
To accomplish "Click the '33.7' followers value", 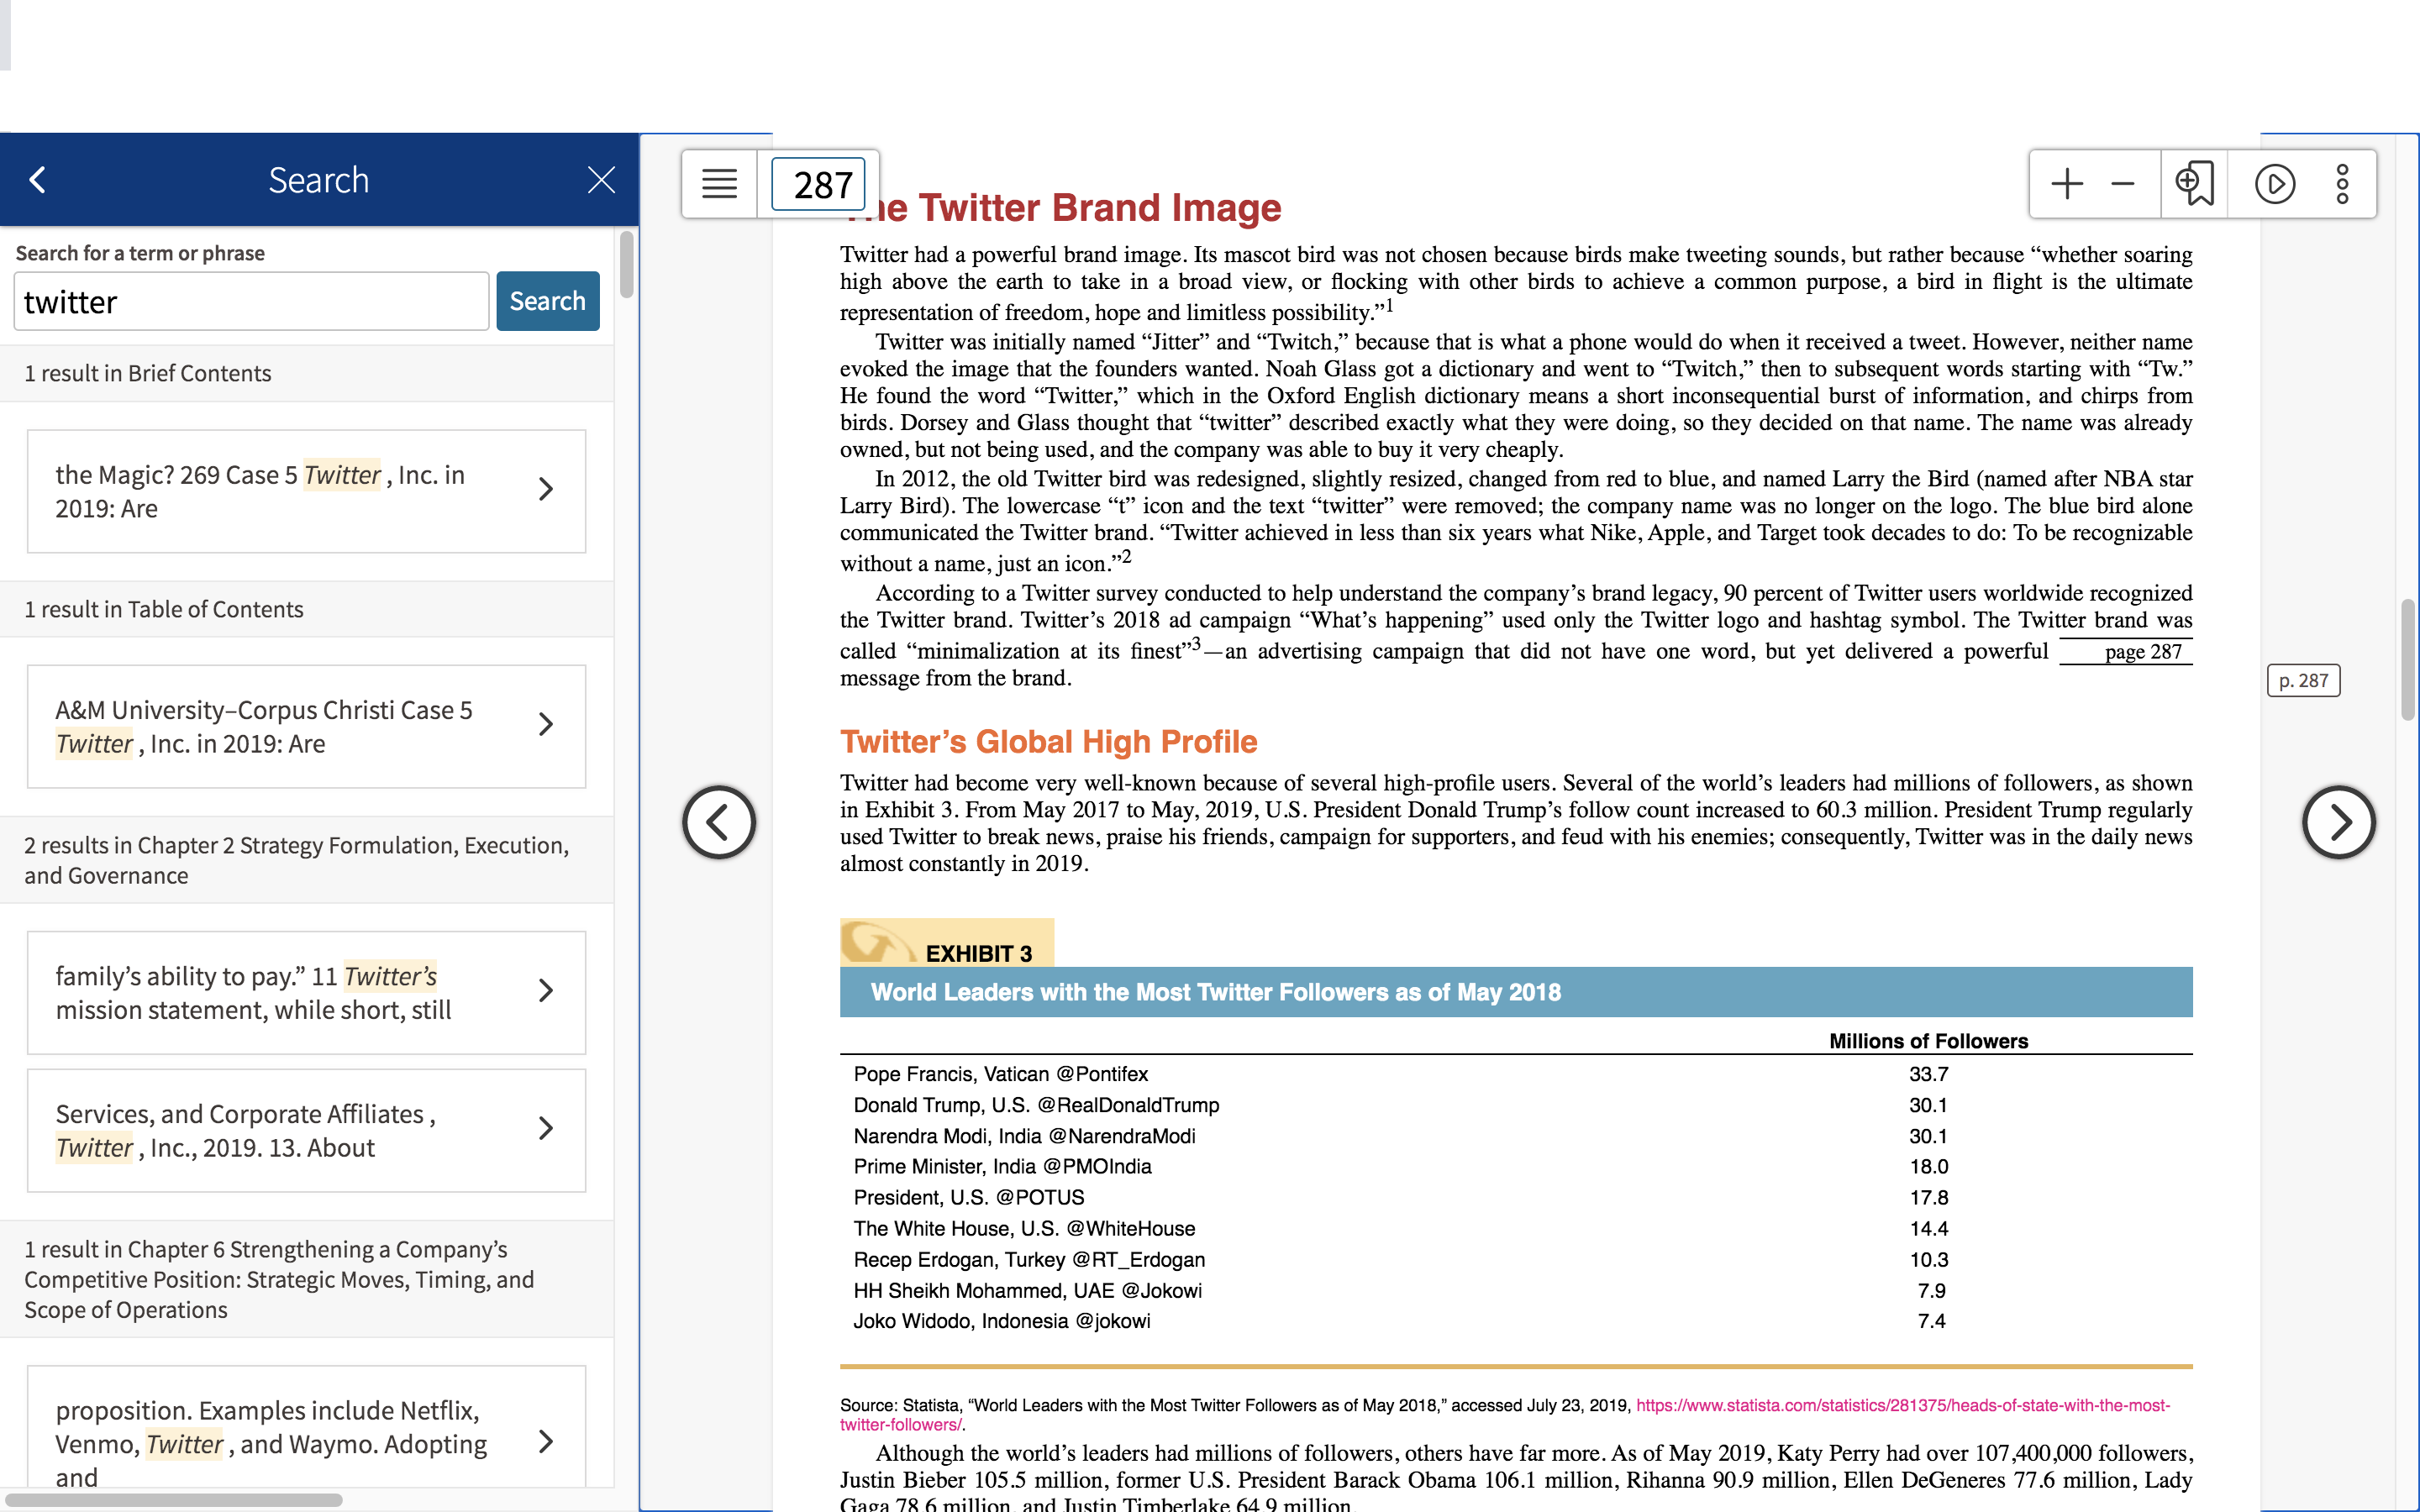I will click(x=1928, y=1074).
